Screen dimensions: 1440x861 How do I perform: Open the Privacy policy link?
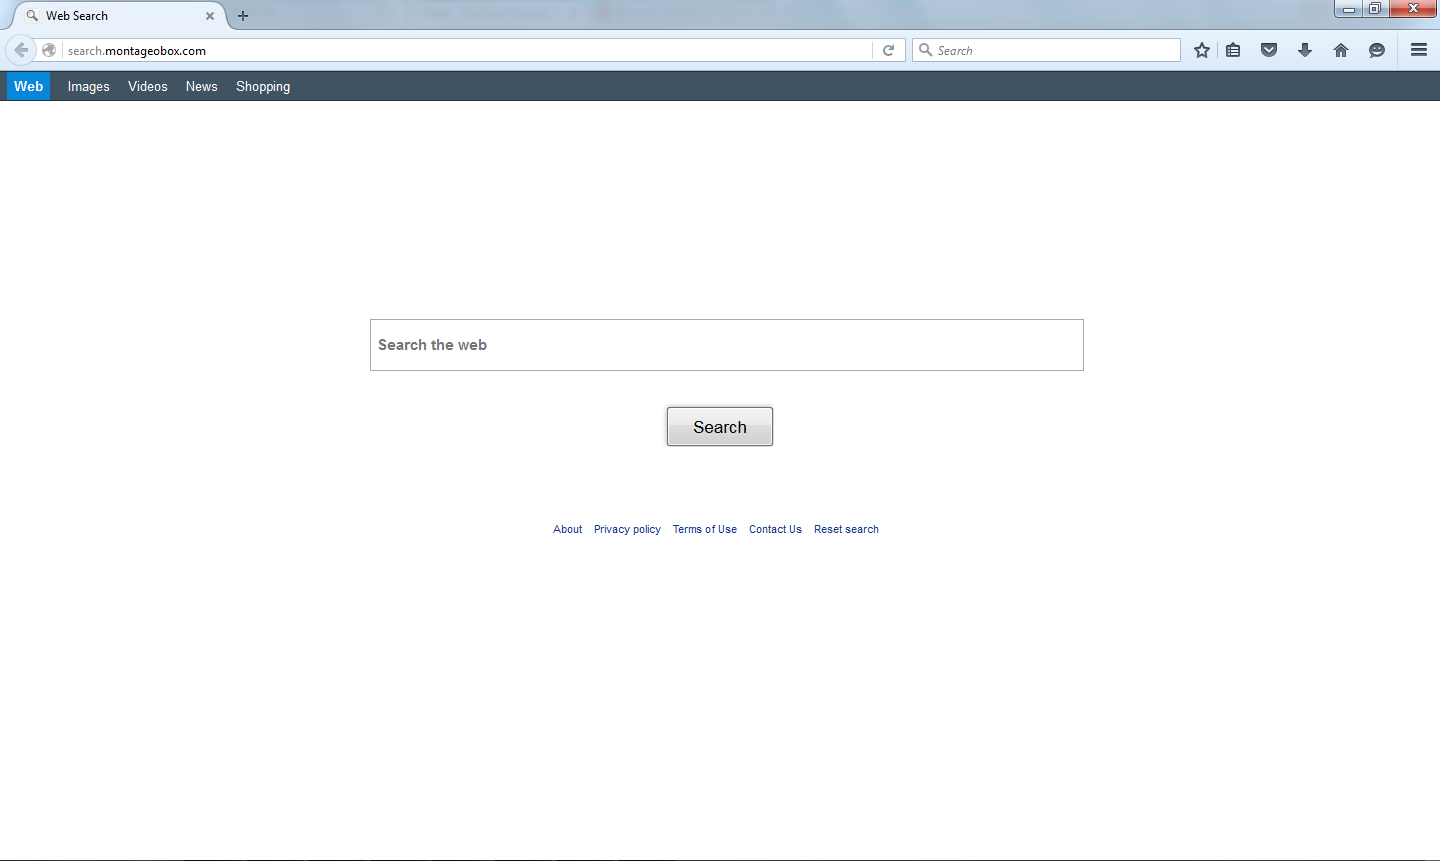(x=627, y=530)
